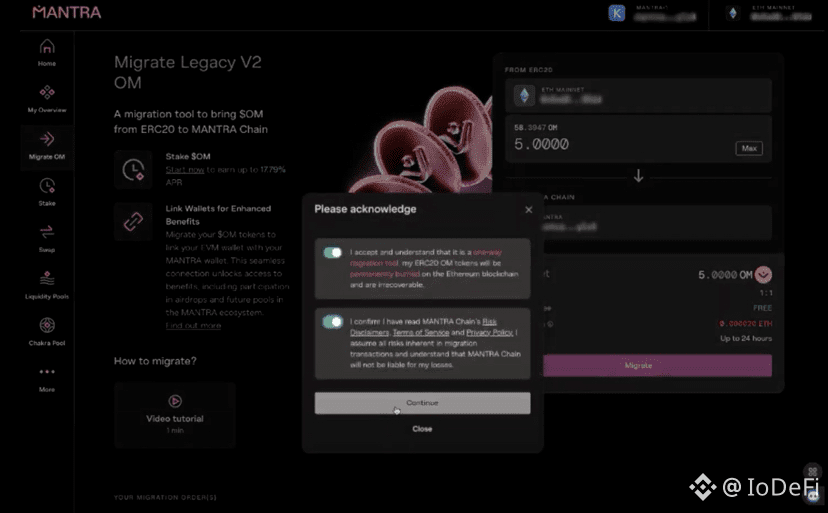Click the ETH MAINNET source wallet field
Image resolution: width=828 pixels, height=513 pixels.
638,96
